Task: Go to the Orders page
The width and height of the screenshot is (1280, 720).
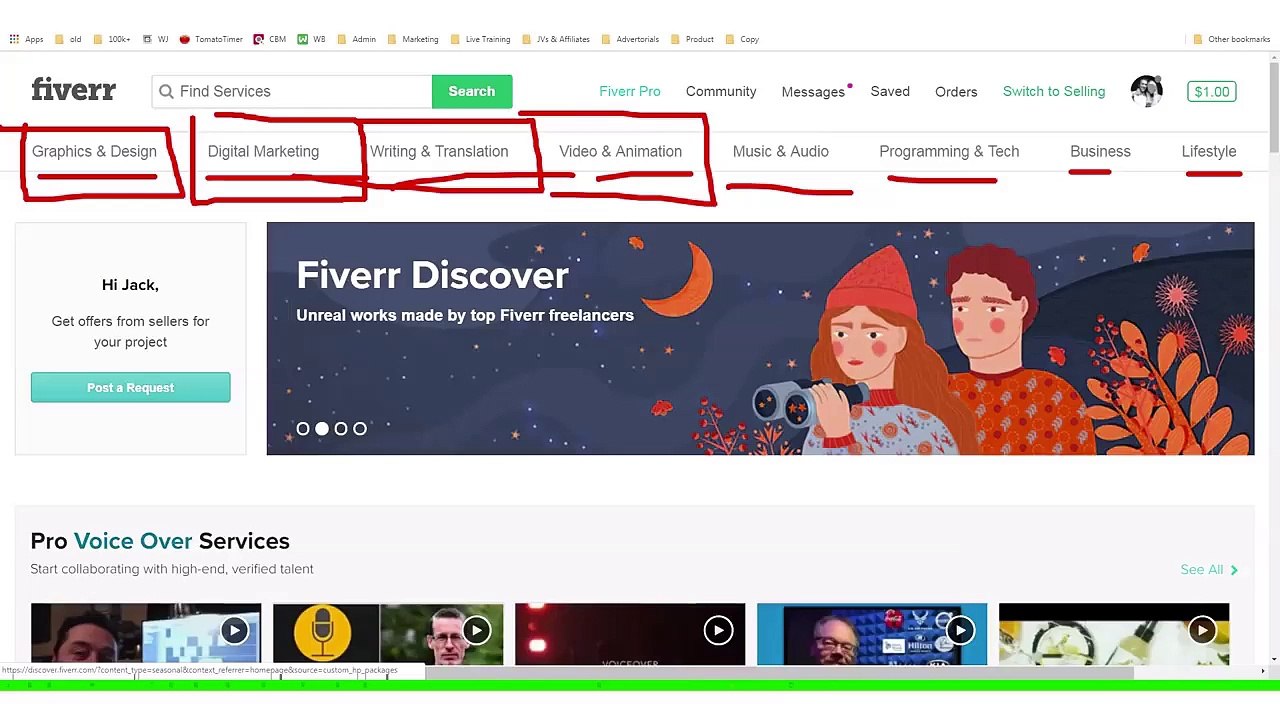Action: (x=956, y=92)
